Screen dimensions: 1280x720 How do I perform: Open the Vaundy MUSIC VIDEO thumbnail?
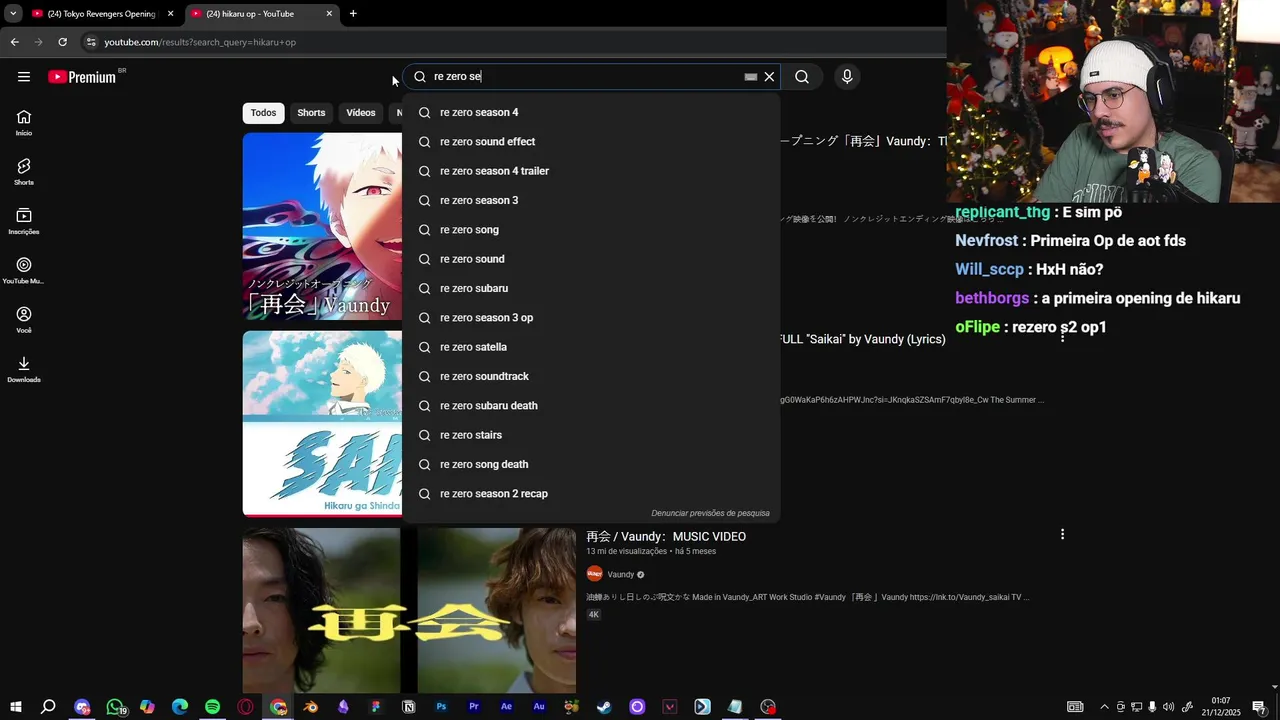[409, 611]
